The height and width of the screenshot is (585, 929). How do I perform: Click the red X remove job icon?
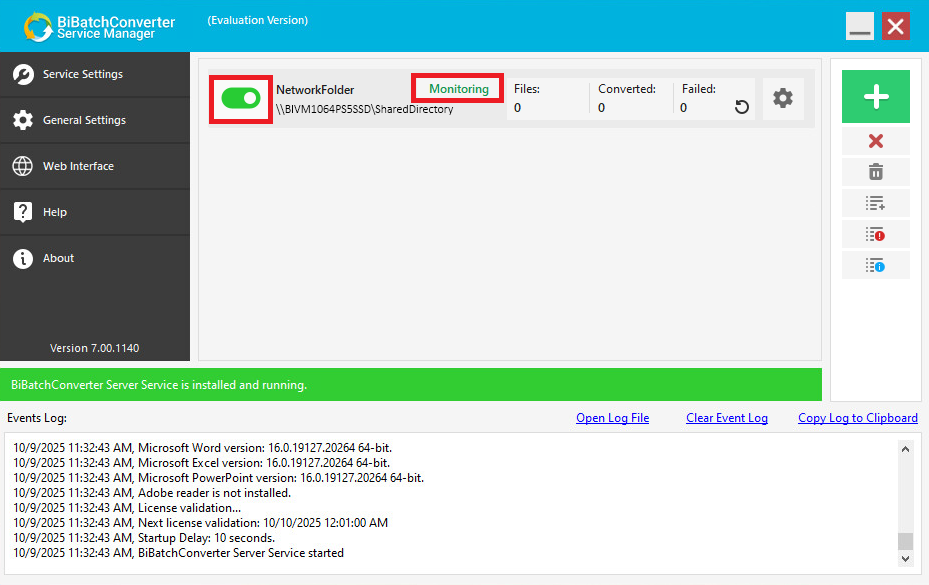pyautogui.click(x=875, y=141)
